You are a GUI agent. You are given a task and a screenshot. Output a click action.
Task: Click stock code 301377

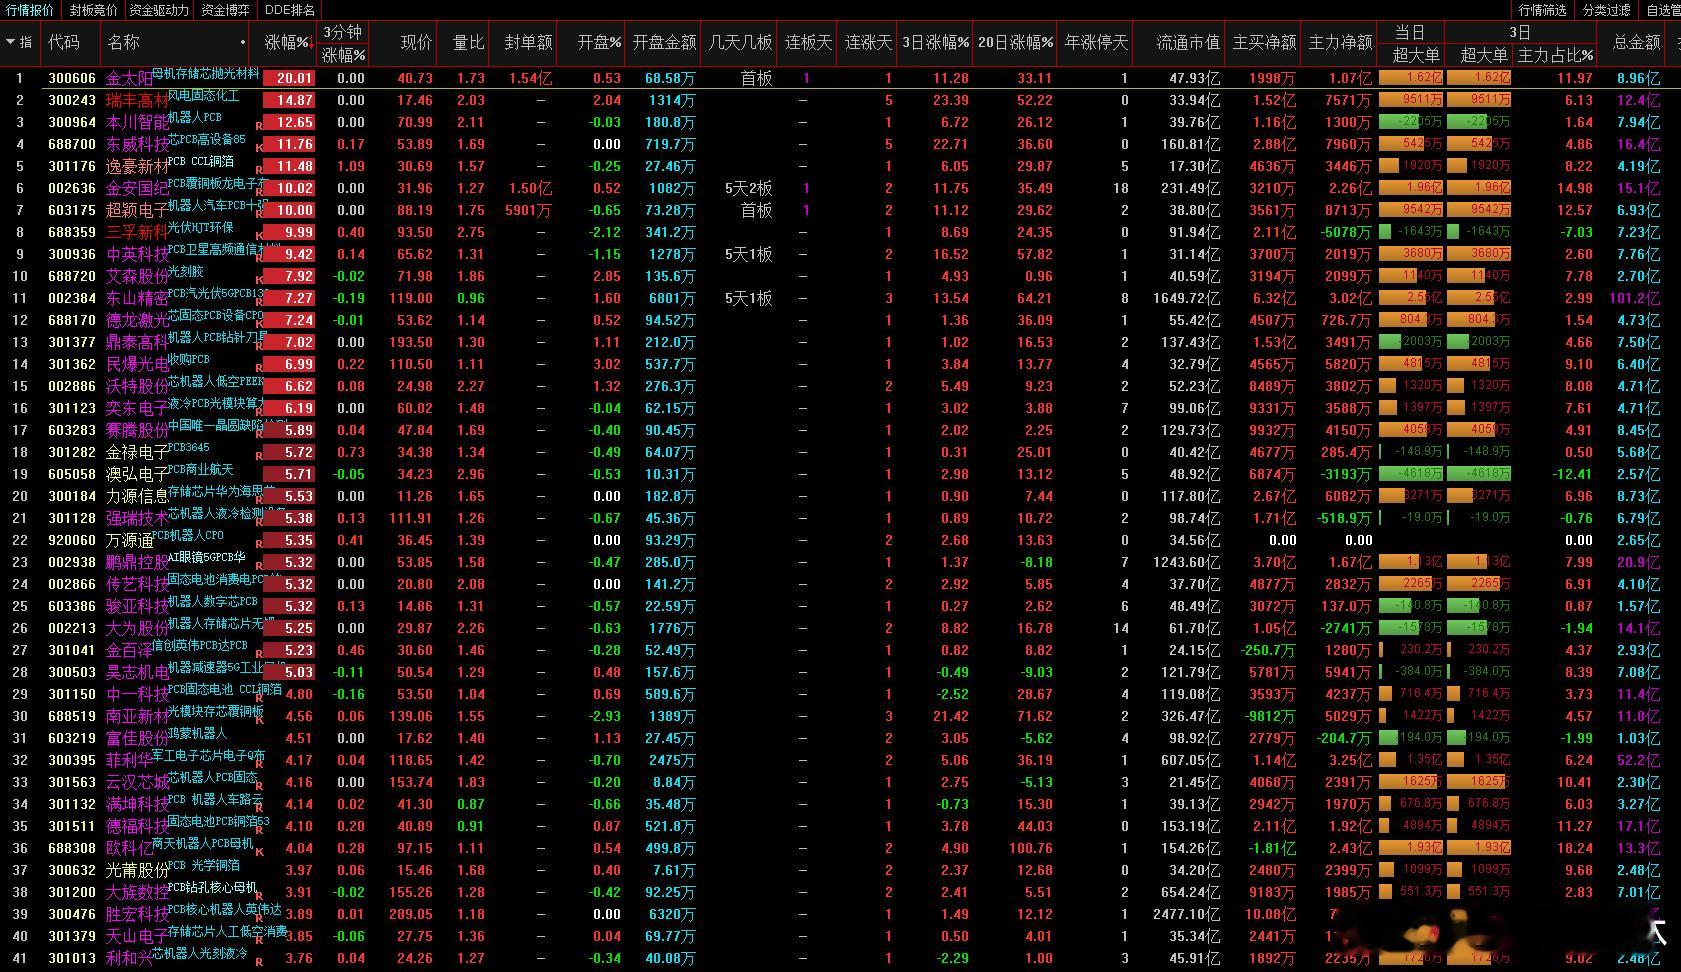pyautogui.click(x=72, y=342)
